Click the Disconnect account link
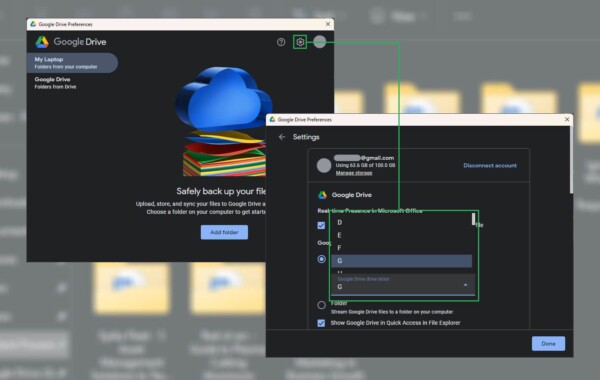Image resolution: width=600 pixels, height=380 pixels. [490, 166]
